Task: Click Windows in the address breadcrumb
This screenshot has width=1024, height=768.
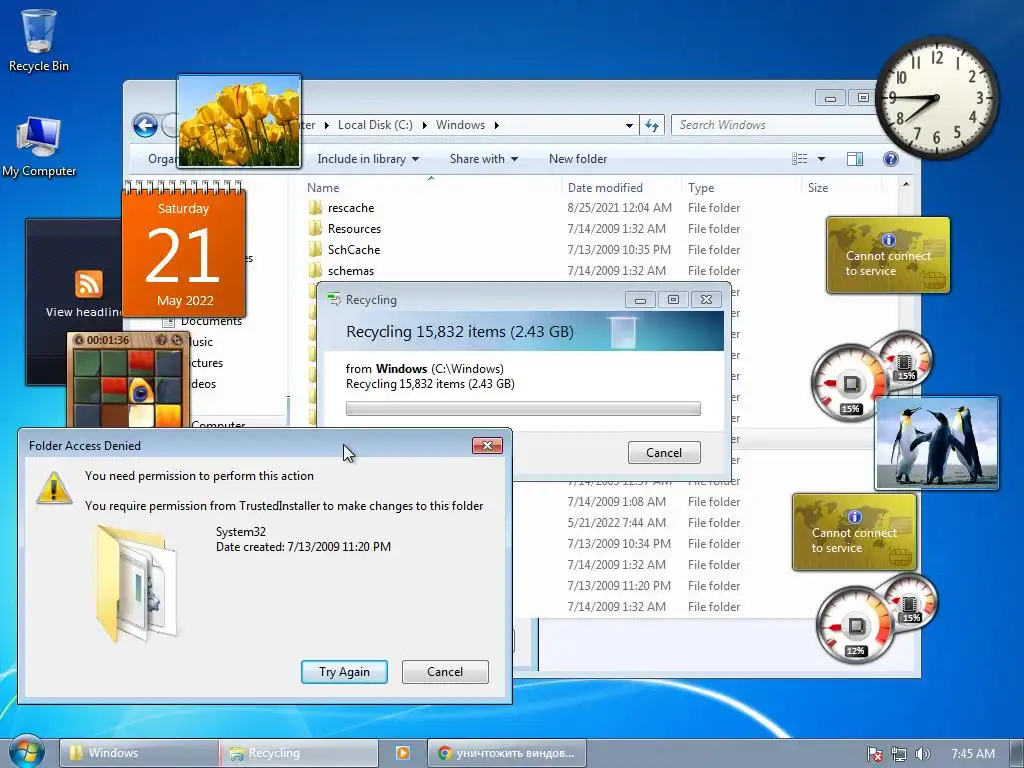Action: [x=460, y=125]
